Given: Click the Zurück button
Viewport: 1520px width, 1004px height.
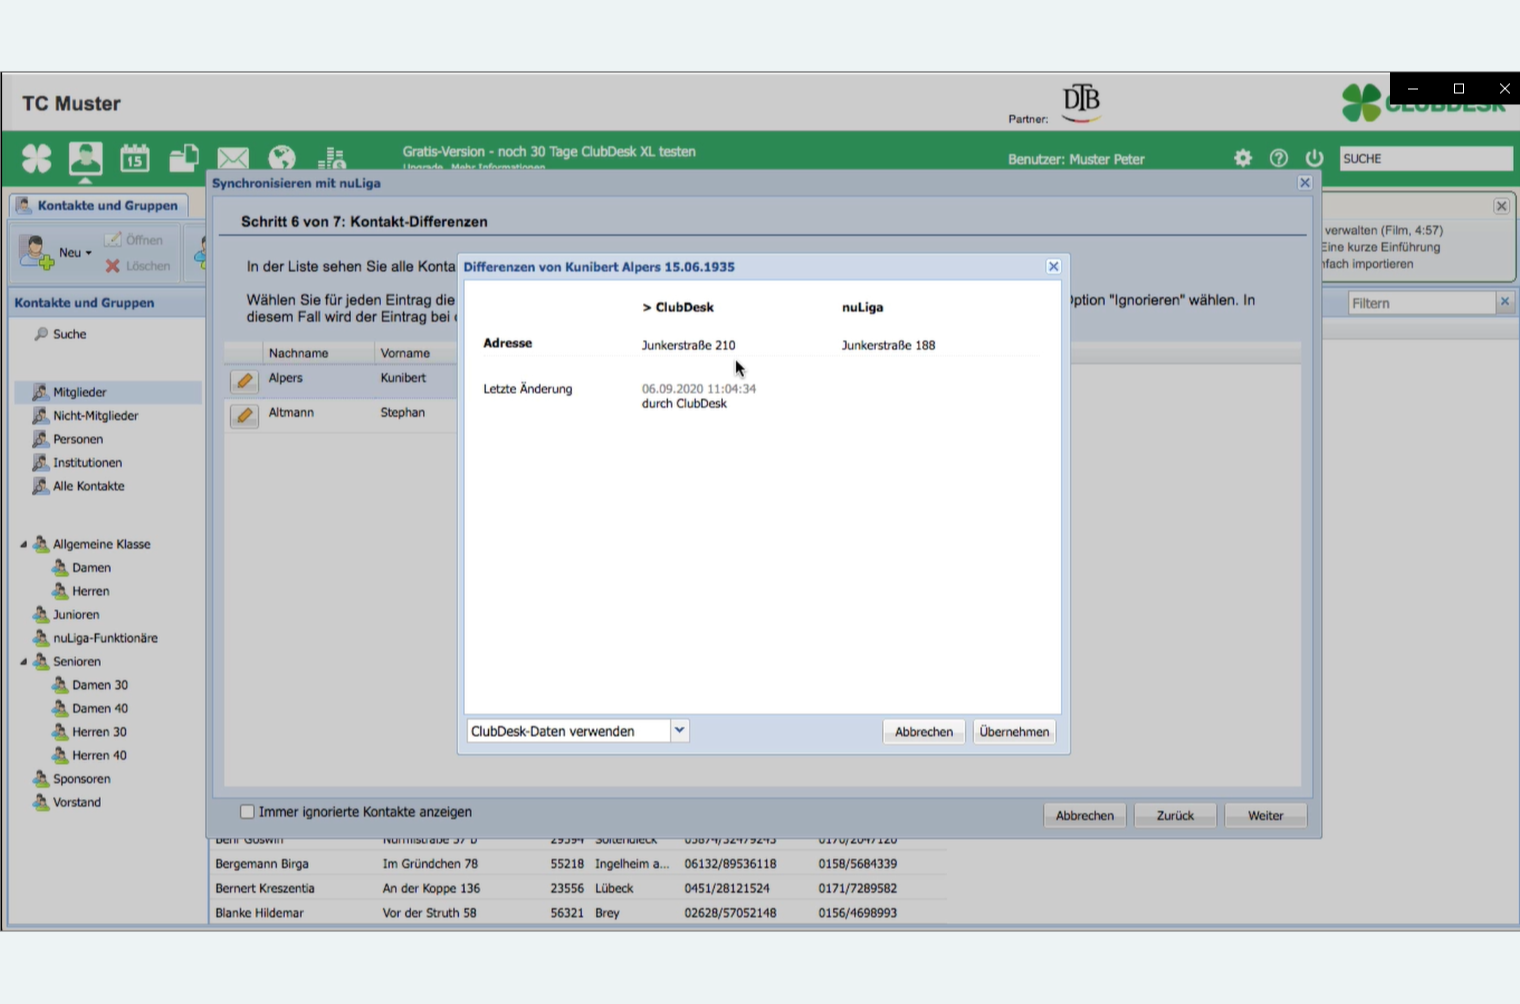Looking at the screenshot, I should [x=1175, y=816].
